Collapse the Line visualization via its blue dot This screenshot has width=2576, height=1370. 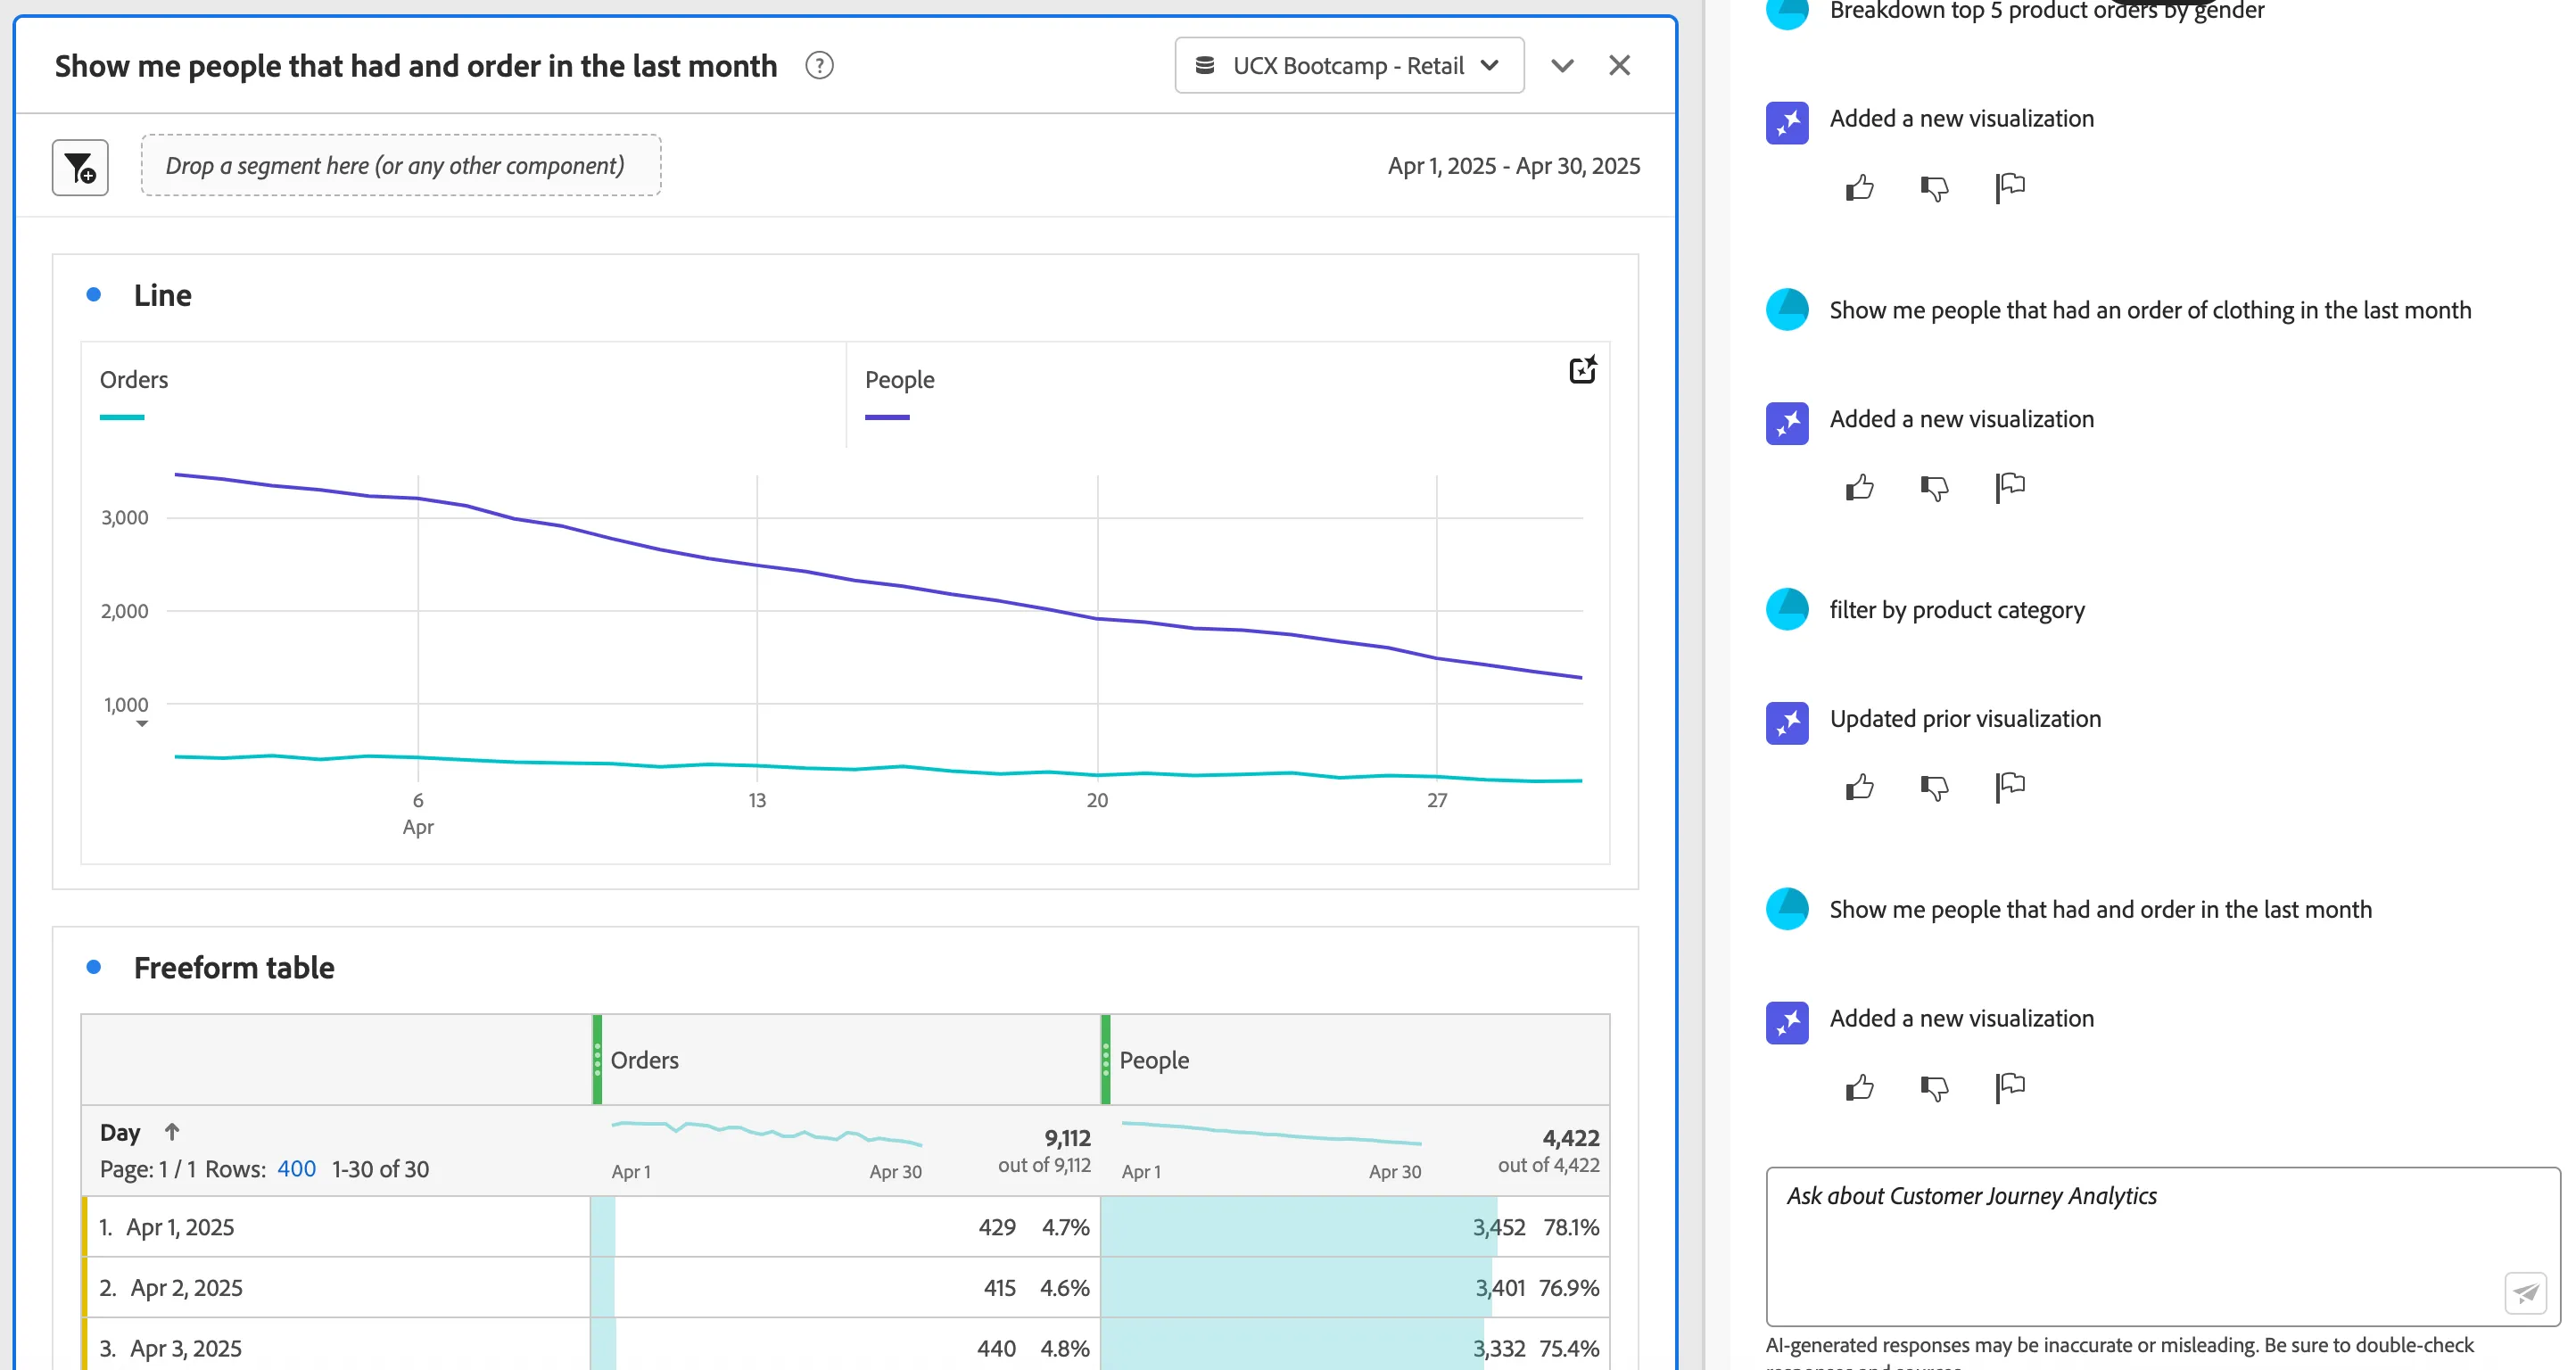click(x=94, y=295)
